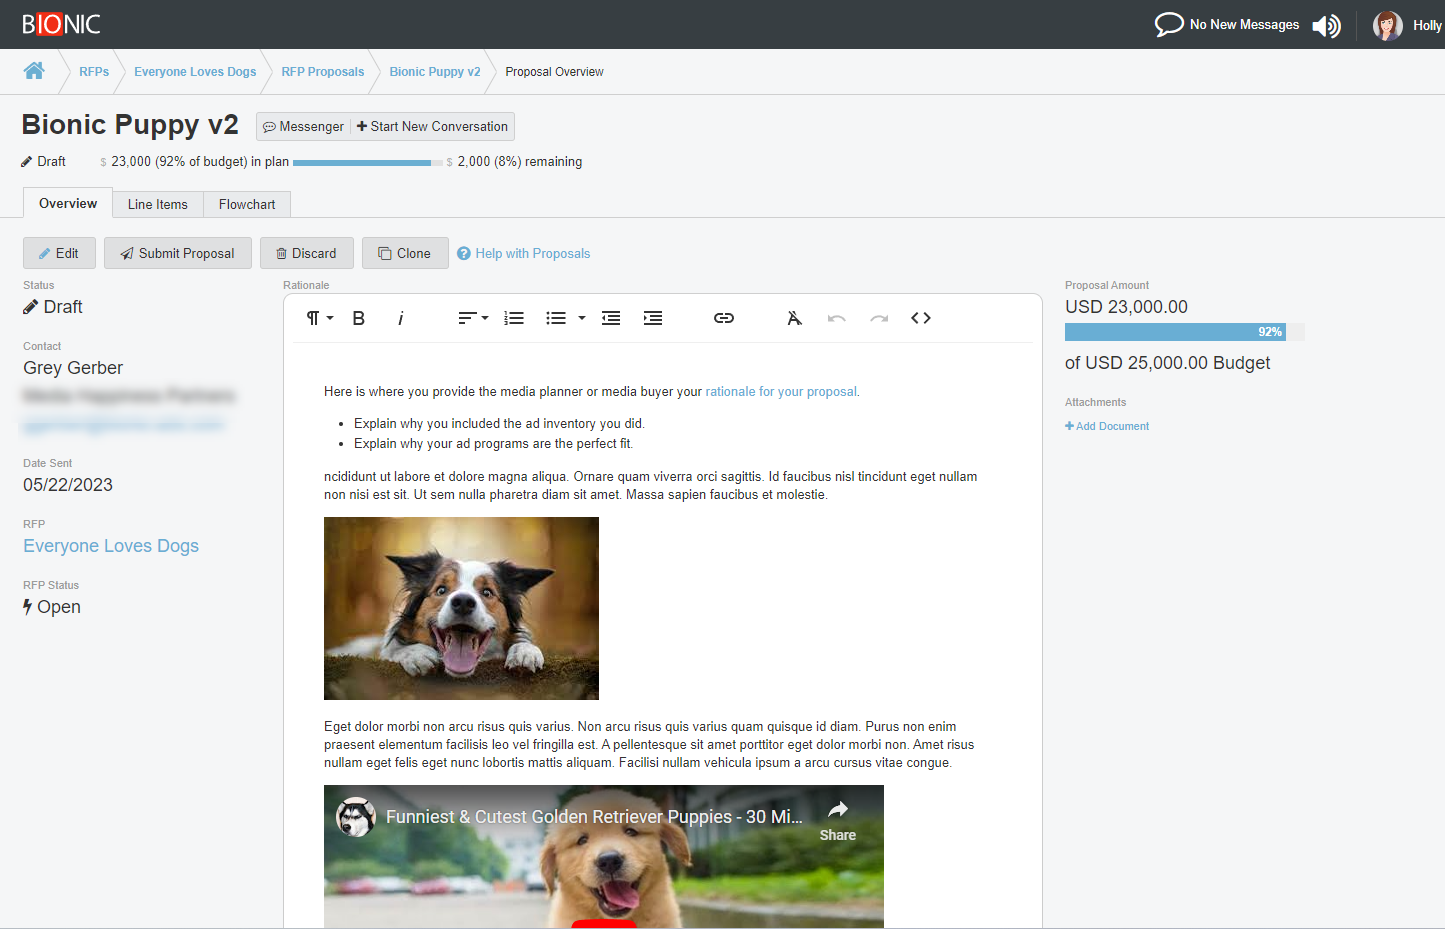The height and width of the screenshot is (929, 1445).
Task: Add a document attachment
Action: (x=1107, y=426)
